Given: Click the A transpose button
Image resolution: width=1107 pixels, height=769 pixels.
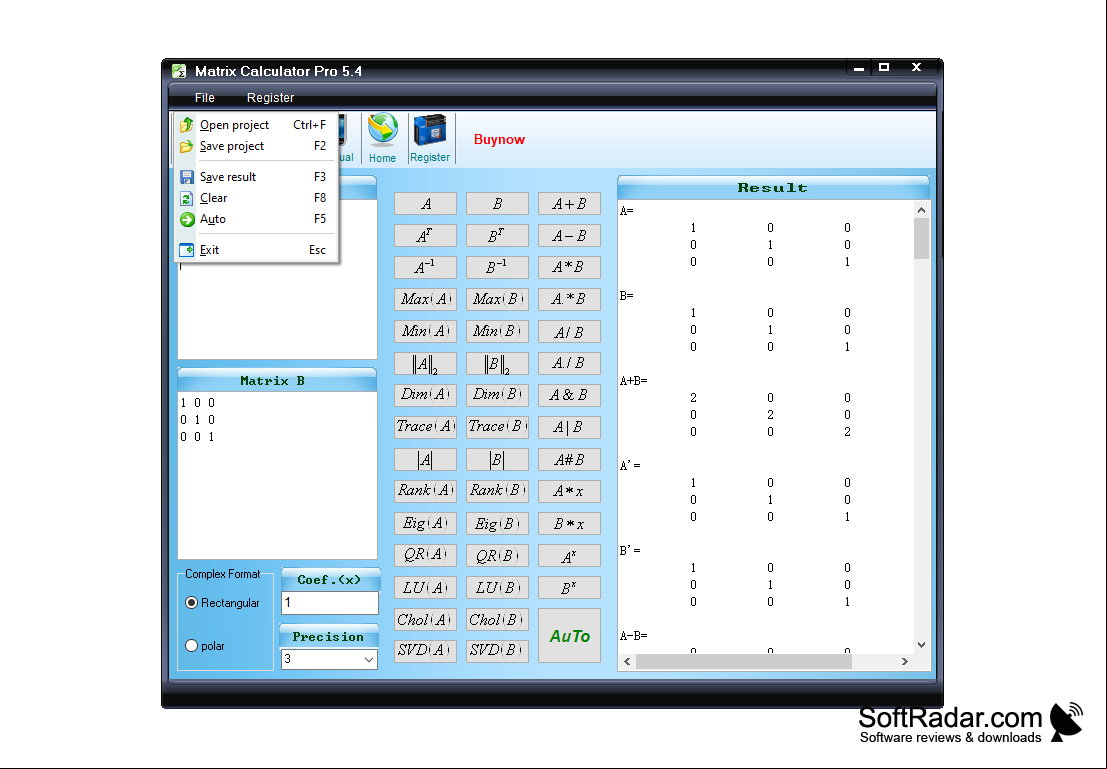Looking at the screenshot, I should (425, 235).
